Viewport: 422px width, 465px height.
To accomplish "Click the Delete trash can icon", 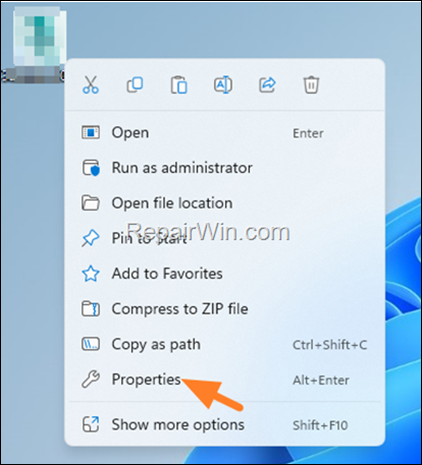I will coord(311,85).
